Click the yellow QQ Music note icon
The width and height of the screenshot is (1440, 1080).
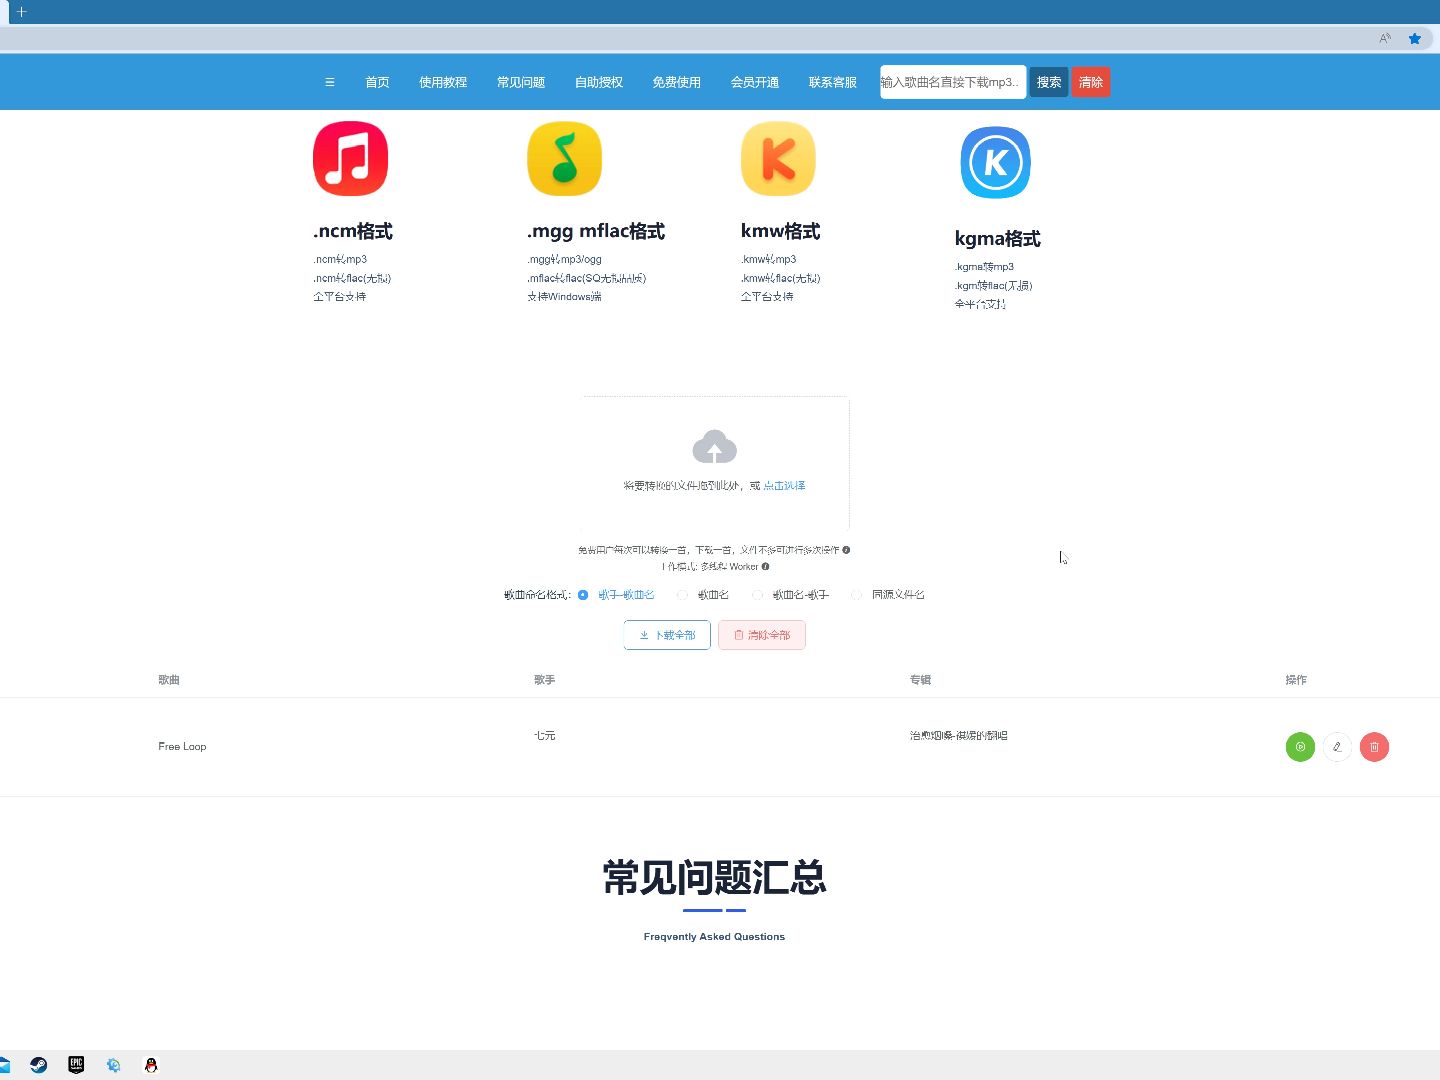[x=564, y=158]
